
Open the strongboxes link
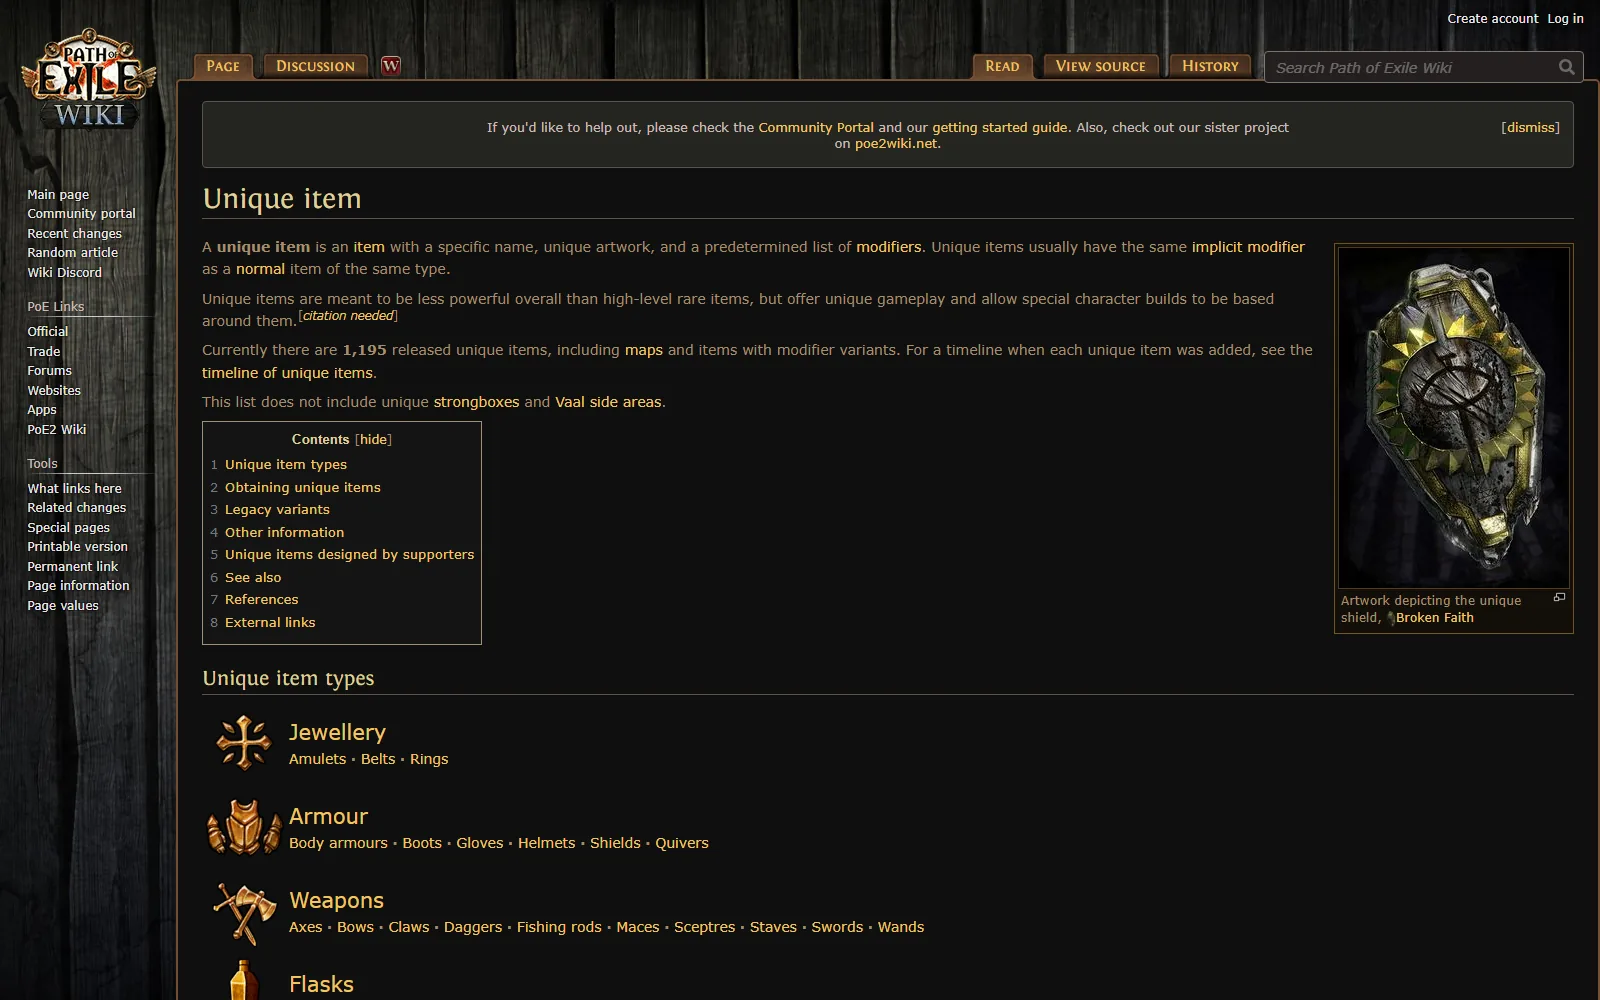click(476, 402)
